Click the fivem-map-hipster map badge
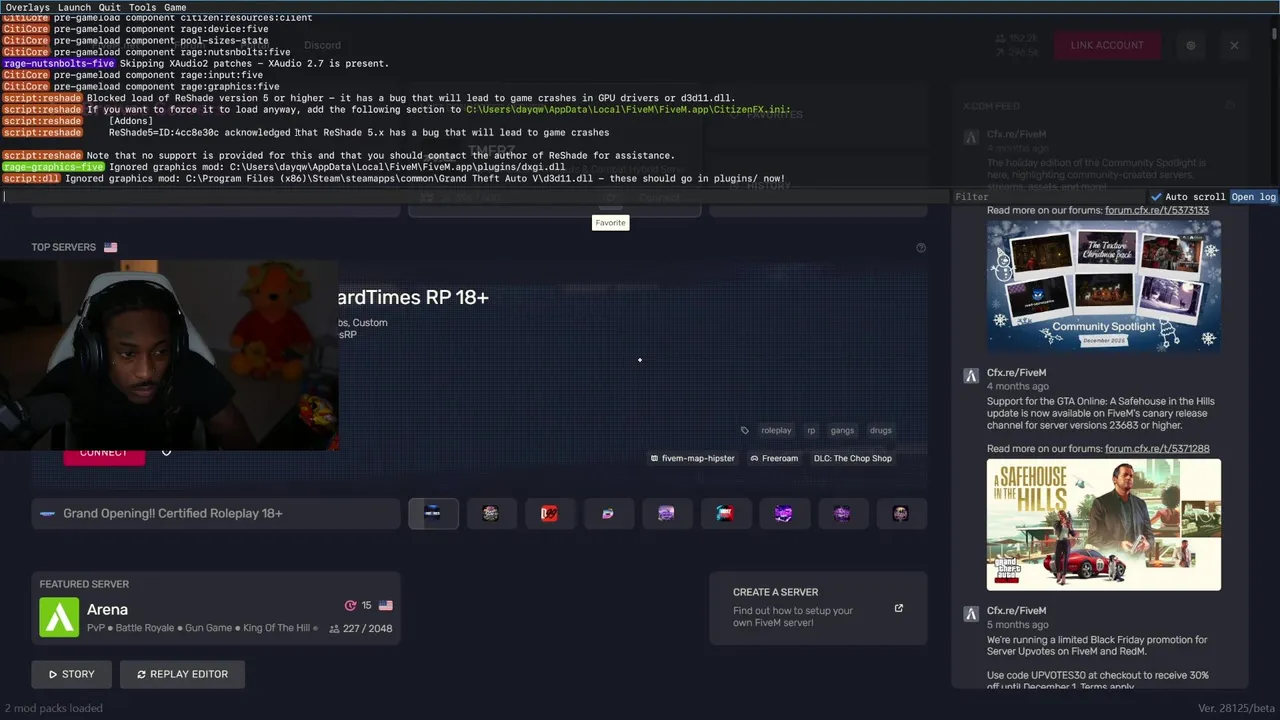1280x720 pixels. point(692,458)
